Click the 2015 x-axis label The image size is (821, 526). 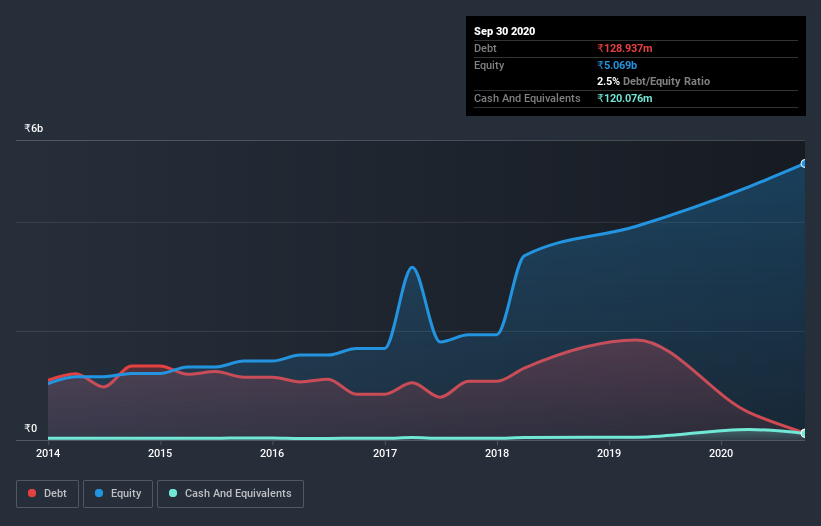[160, 453]
